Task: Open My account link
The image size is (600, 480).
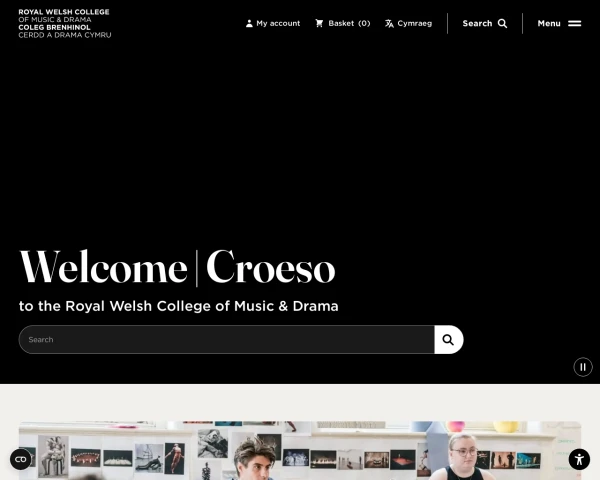Action: (273, 23)
